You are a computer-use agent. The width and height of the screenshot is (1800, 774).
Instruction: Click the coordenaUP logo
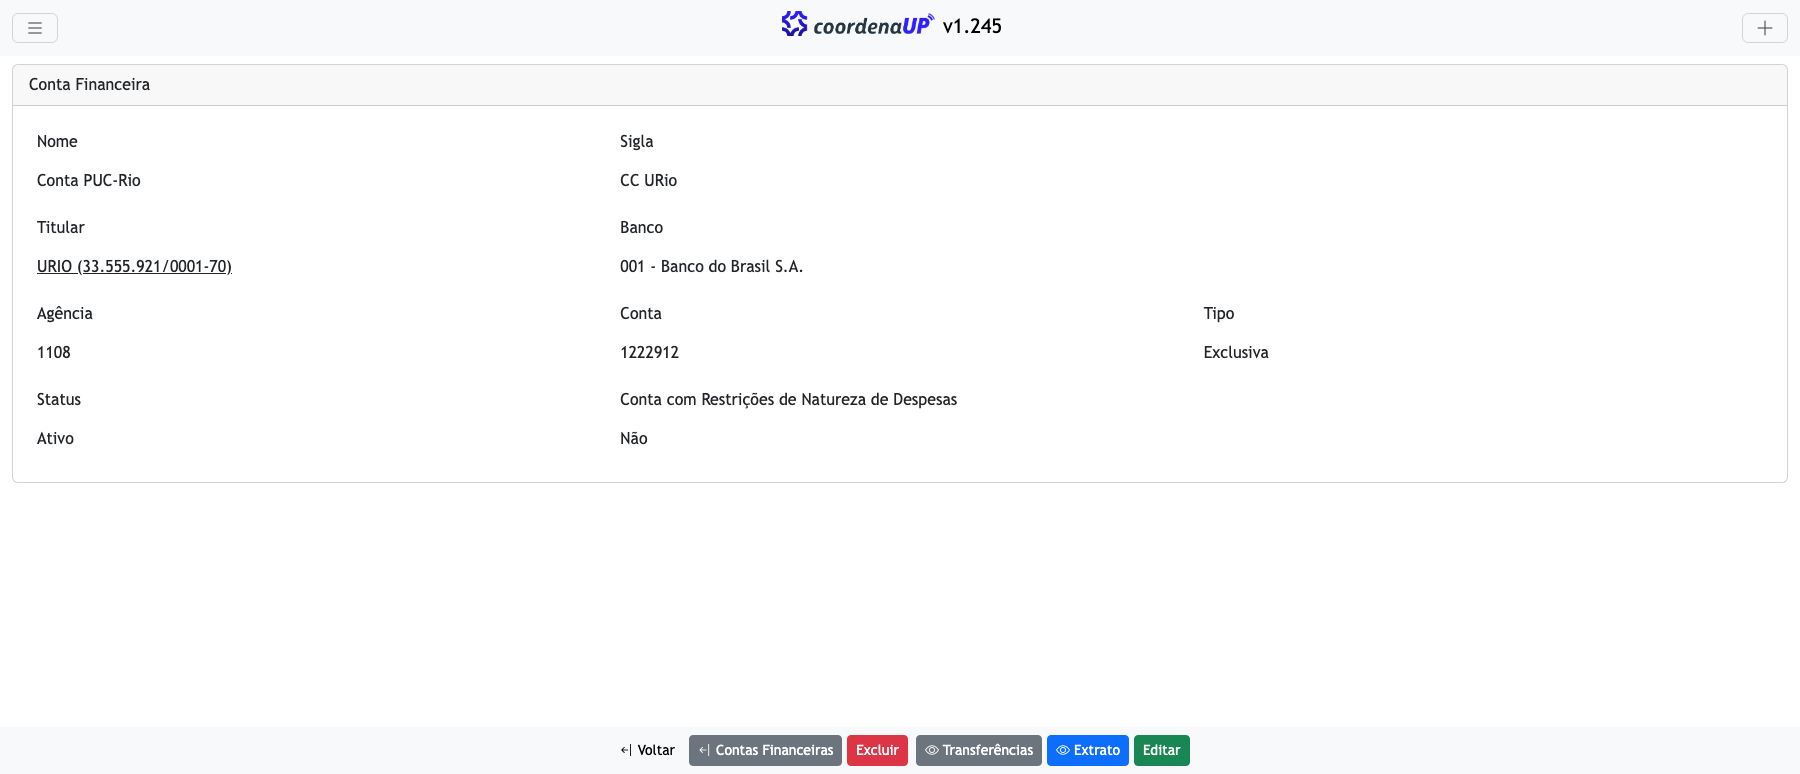(858, 25)
